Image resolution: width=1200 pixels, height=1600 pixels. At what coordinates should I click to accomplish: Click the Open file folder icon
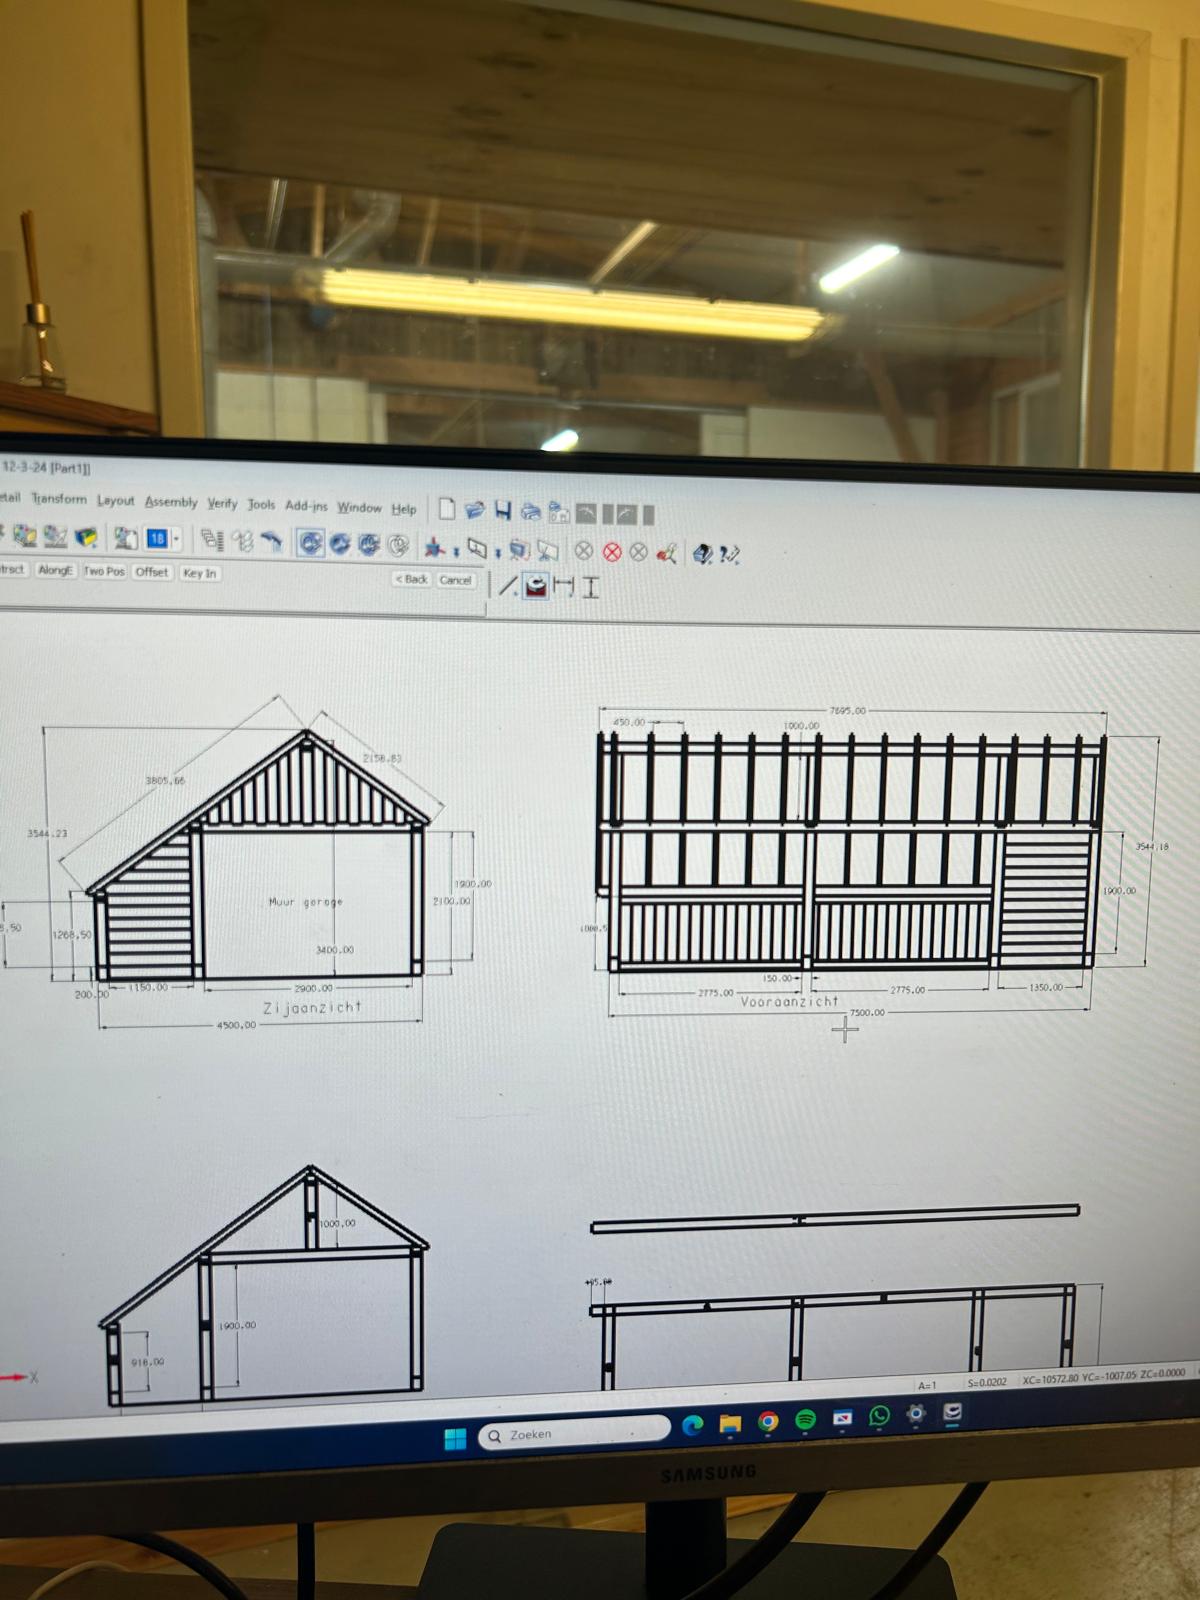click(x=475, y=511)
